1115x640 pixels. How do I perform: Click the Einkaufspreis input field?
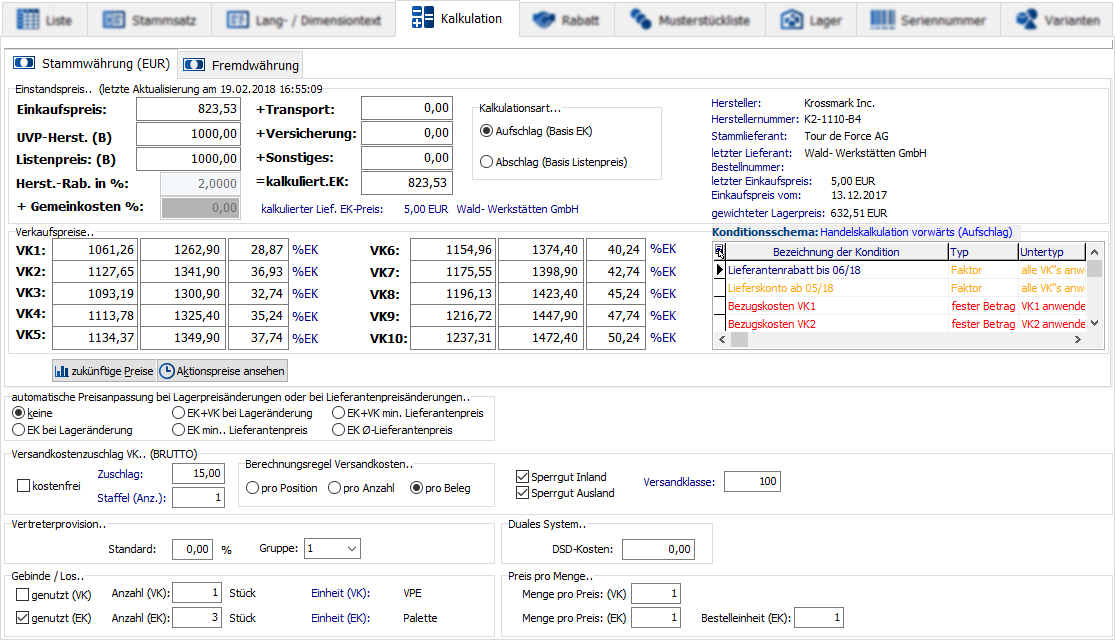pos(188,109)
